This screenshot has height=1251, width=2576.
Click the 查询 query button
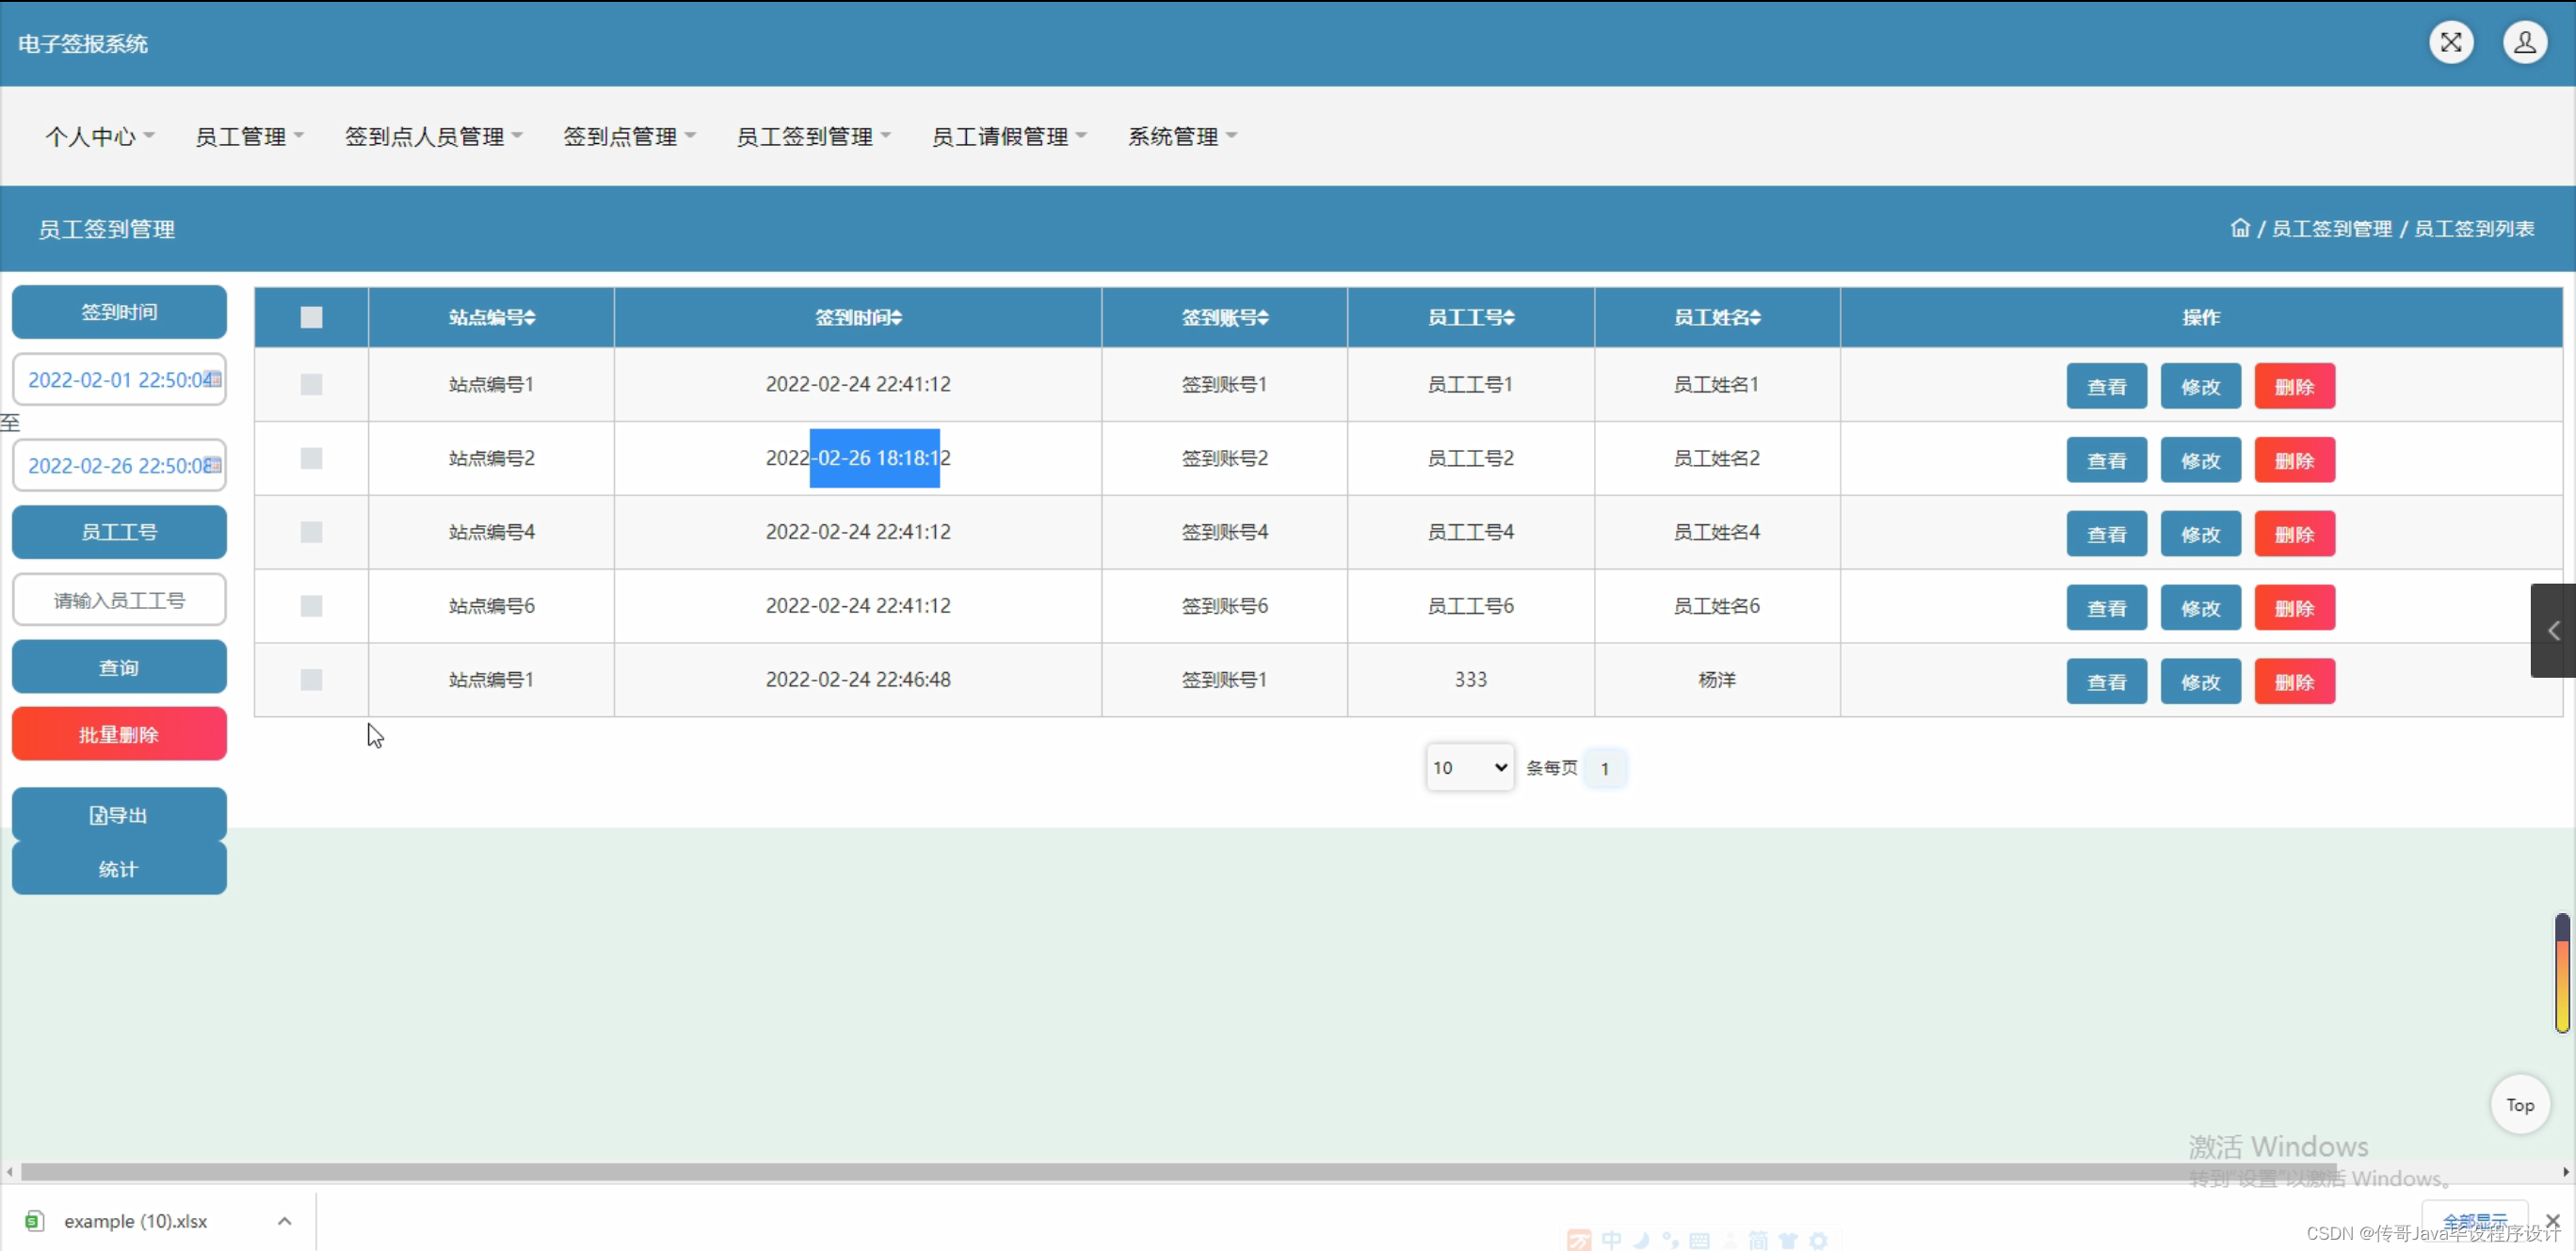click(x=119, y=666)
